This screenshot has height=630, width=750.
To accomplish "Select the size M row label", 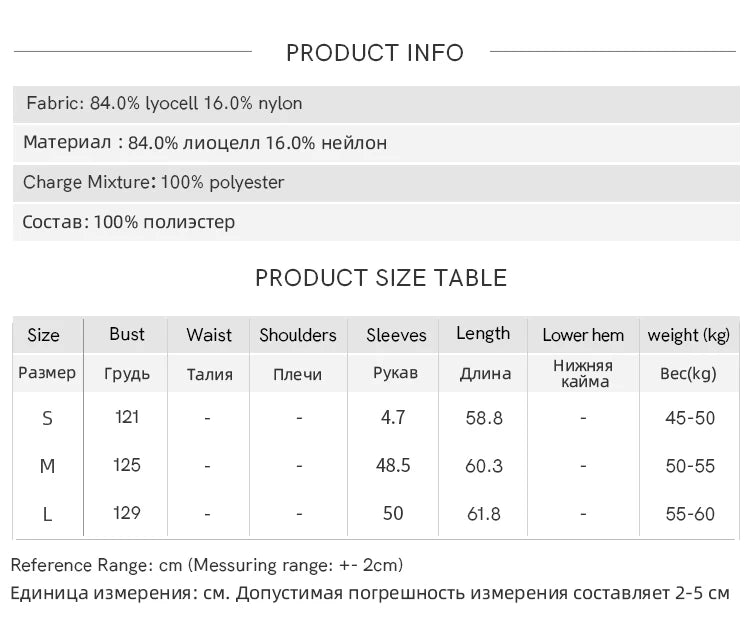I will 47,466.
